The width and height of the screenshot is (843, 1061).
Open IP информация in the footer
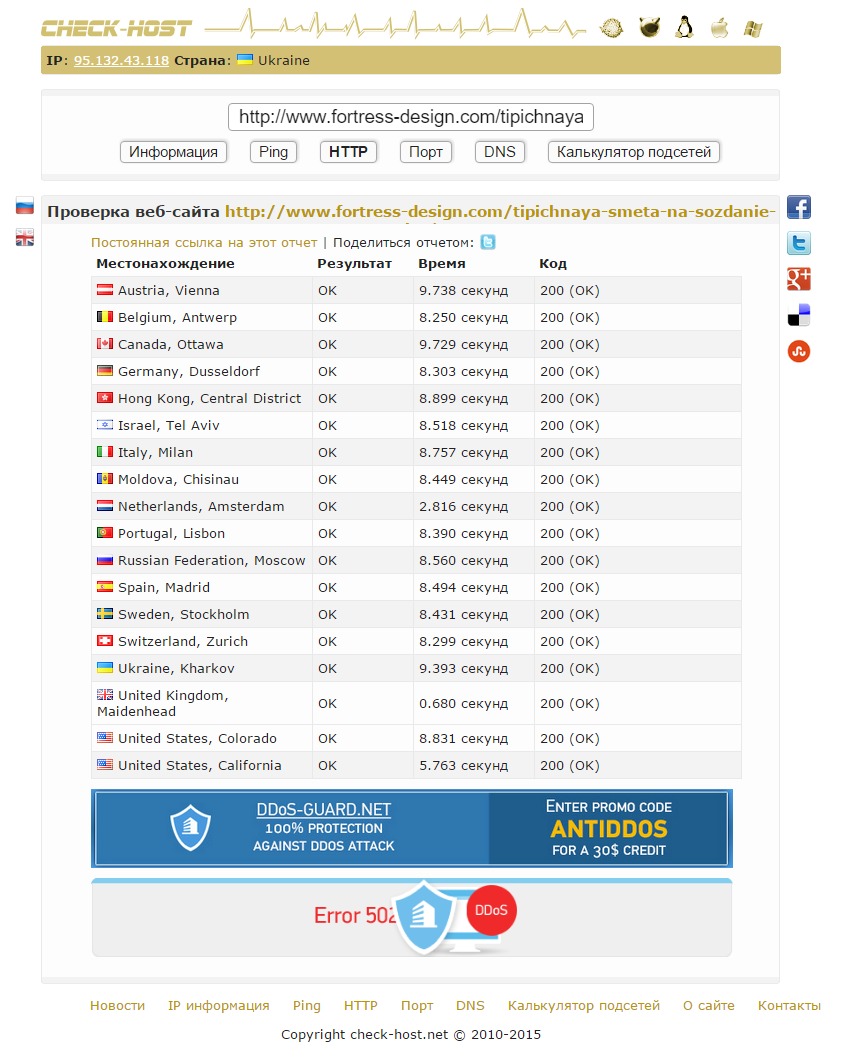click(219, 1006)
